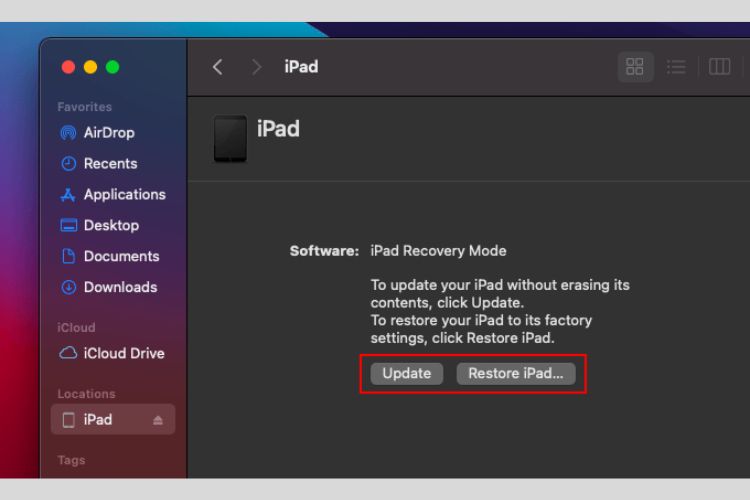Open iCloud Drive in the sidebar
This screenshot has width=750, height=500.
coord(124,354)
